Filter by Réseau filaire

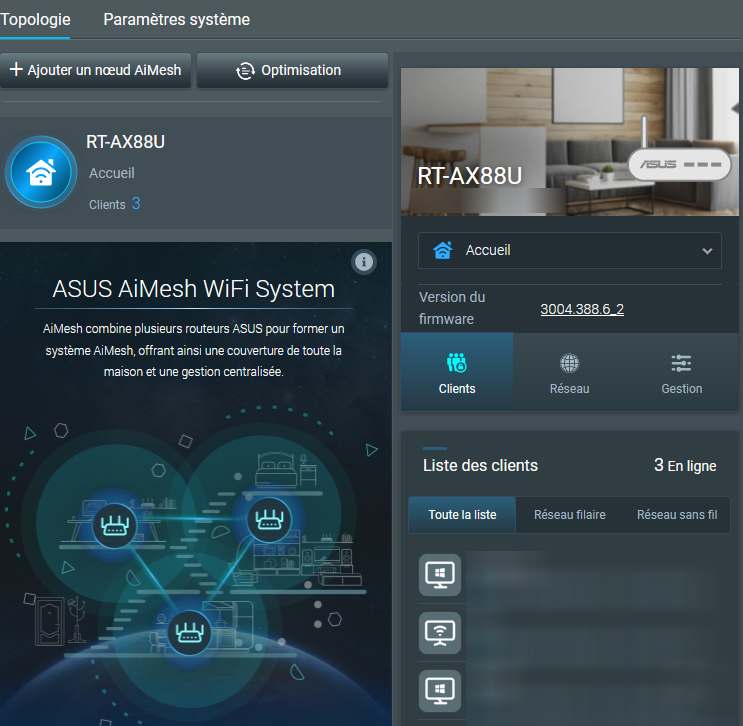(570, 515)
